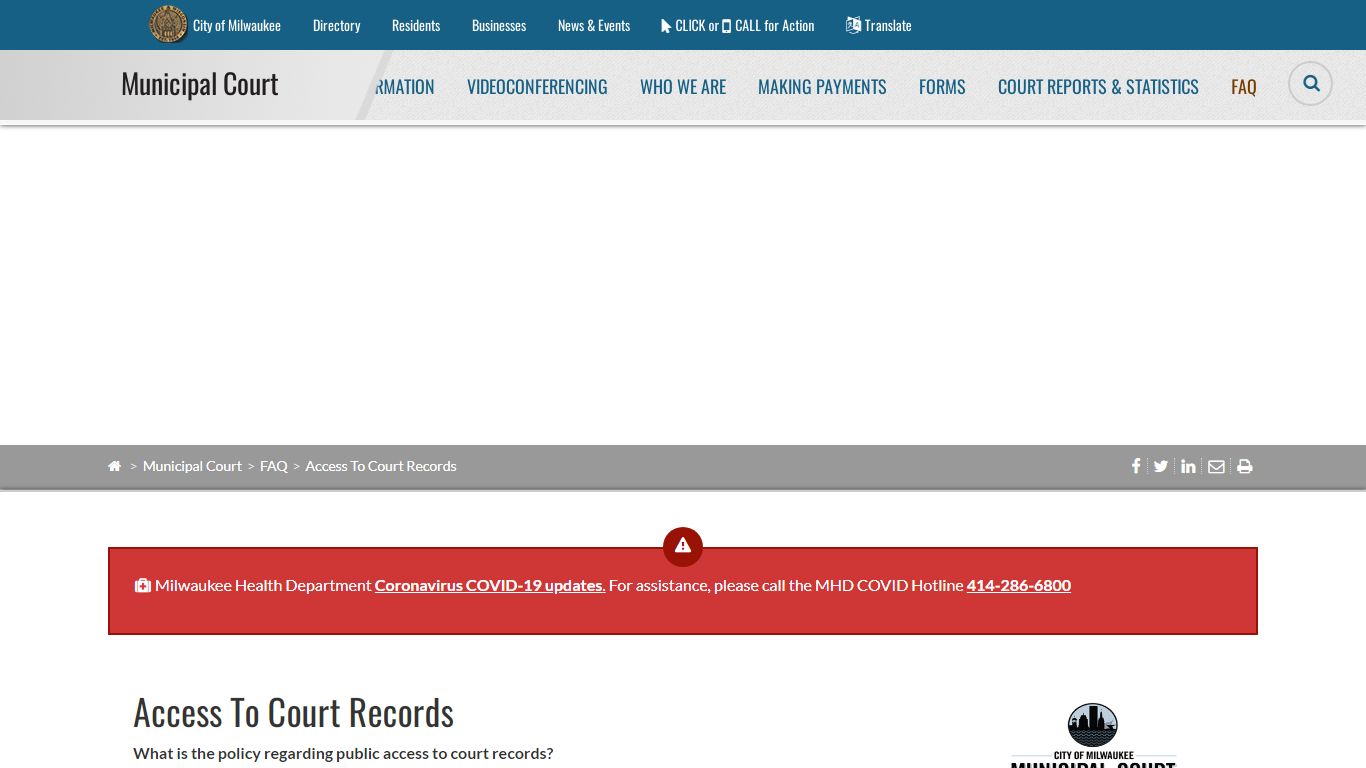
Task: Open the Businesses menu
Action: coord(499,25)
